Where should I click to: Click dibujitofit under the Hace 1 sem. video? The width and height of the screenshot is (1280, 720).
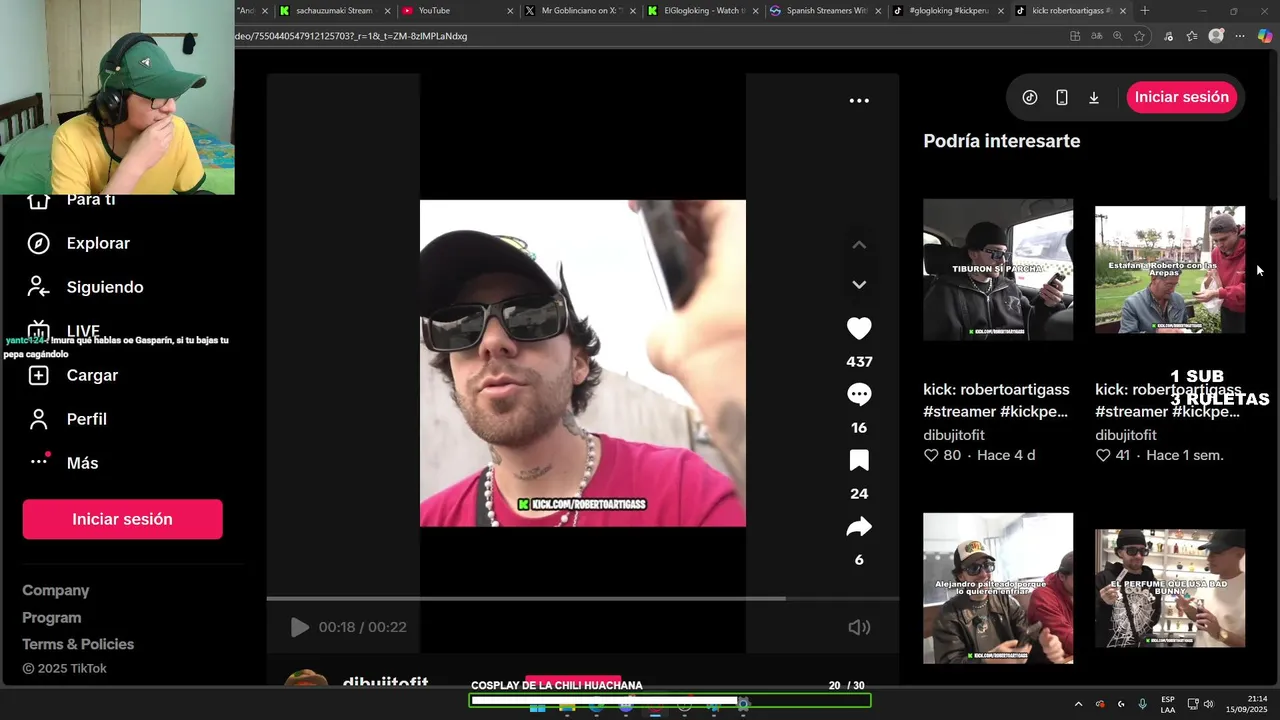click(1126, 435)
